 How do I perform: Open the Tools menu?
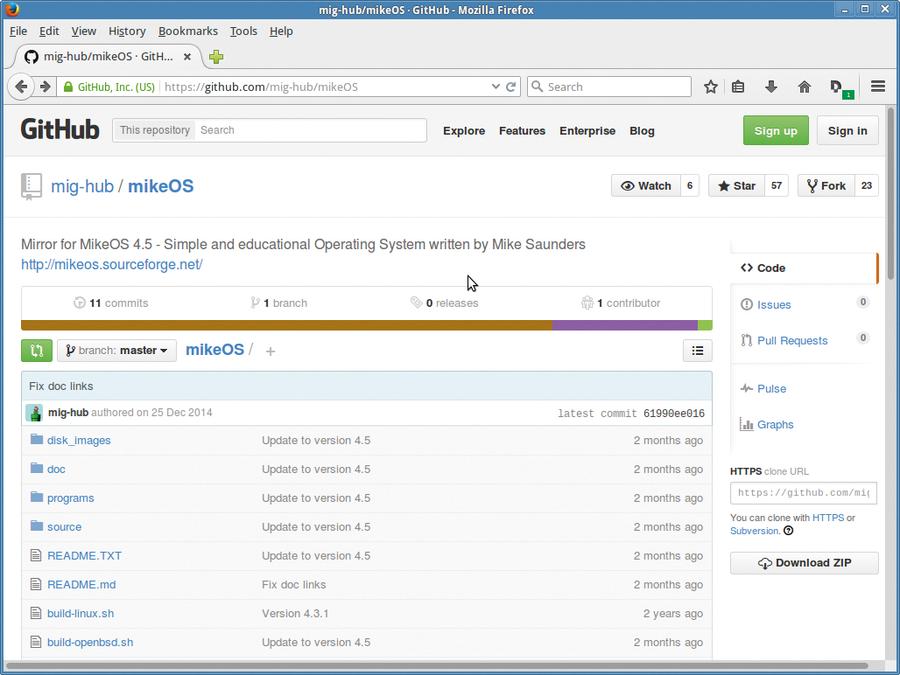point(243,31)
